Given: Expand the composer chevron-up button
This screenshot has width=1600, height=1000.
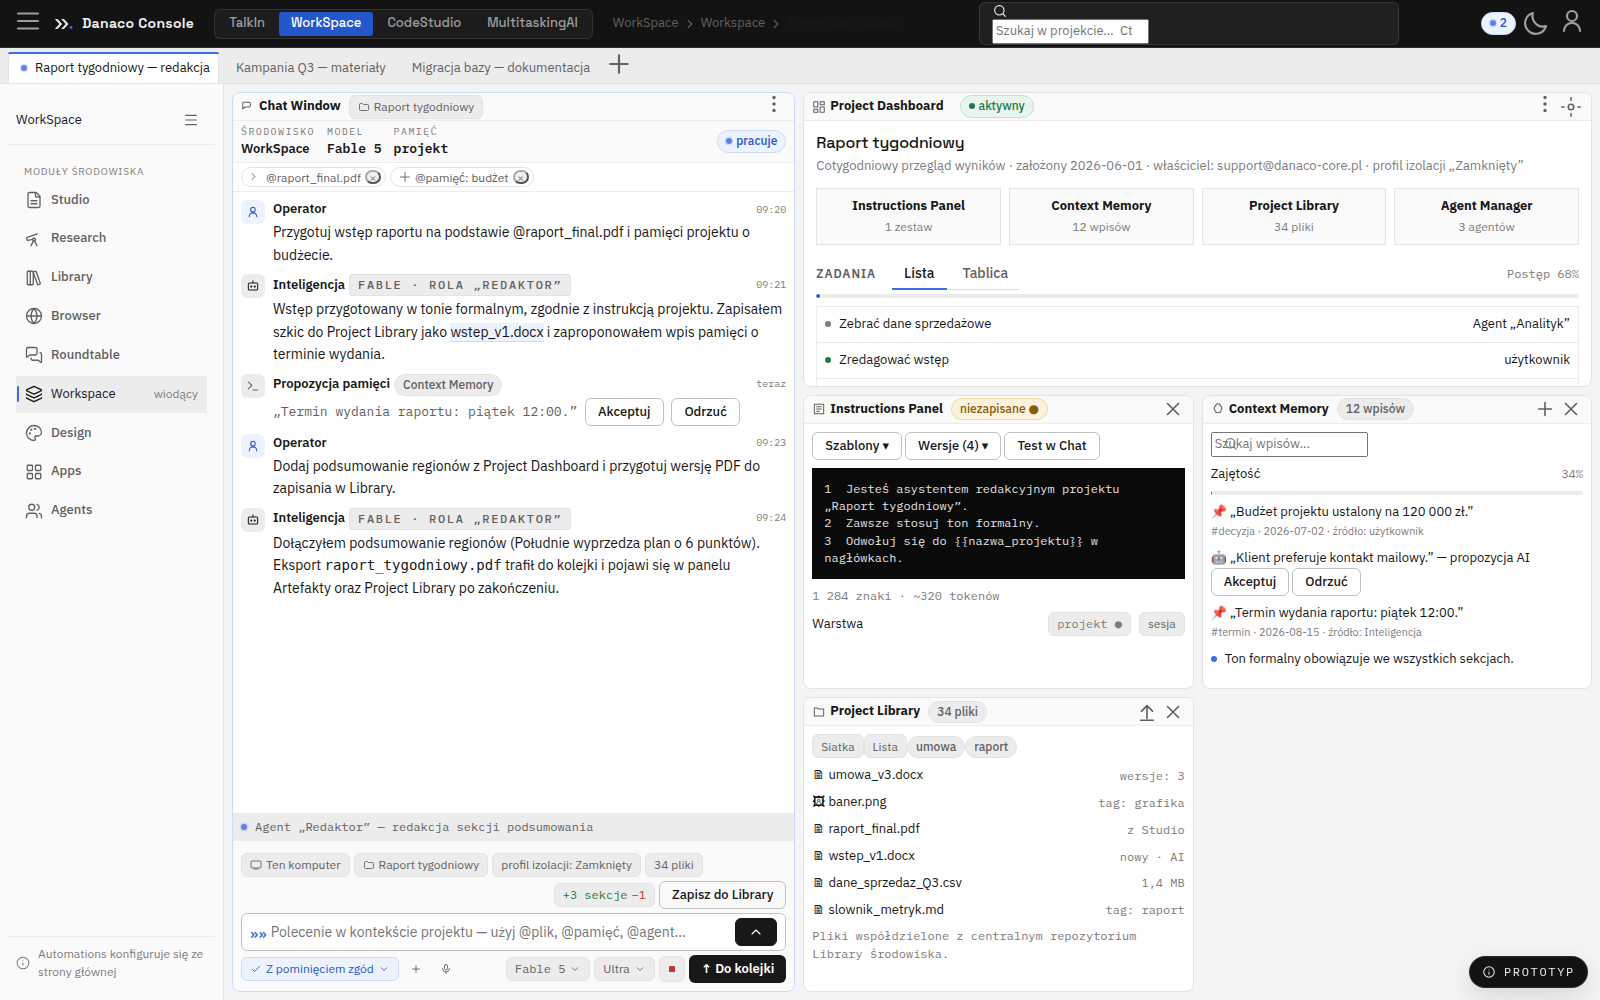Looking at the screenshot, I should 756,932.
